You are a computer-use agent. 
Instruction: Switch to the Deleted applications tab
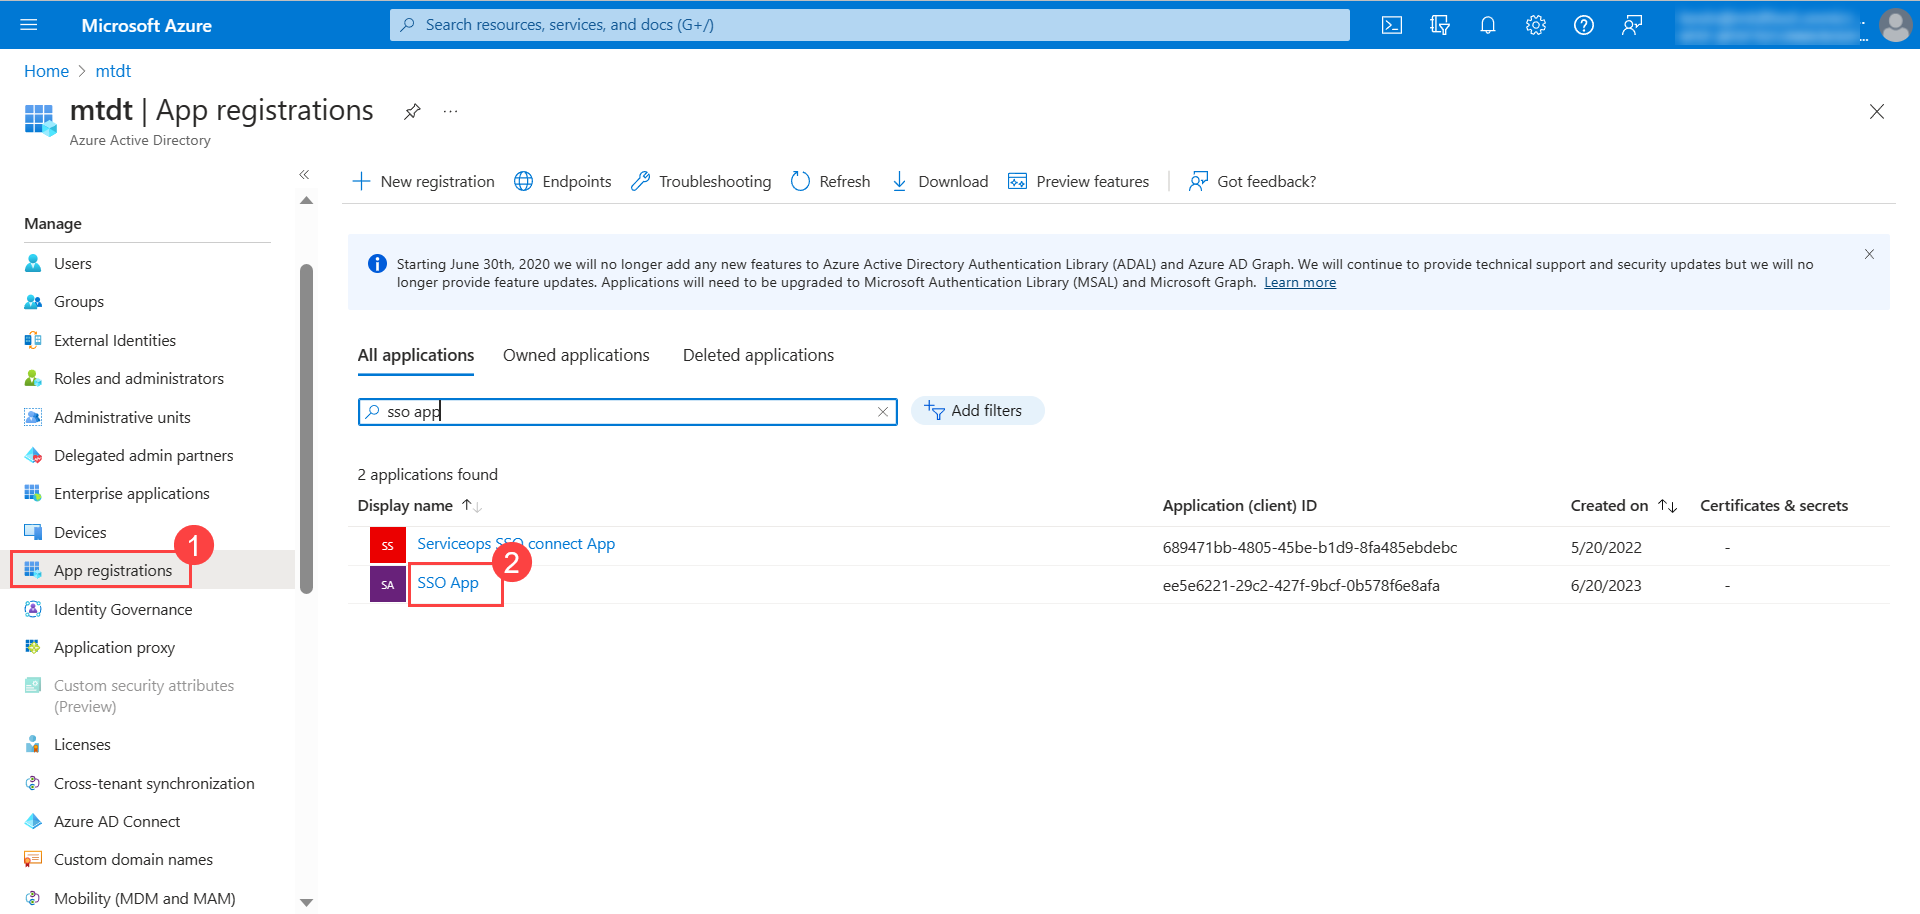click(758, 355)
